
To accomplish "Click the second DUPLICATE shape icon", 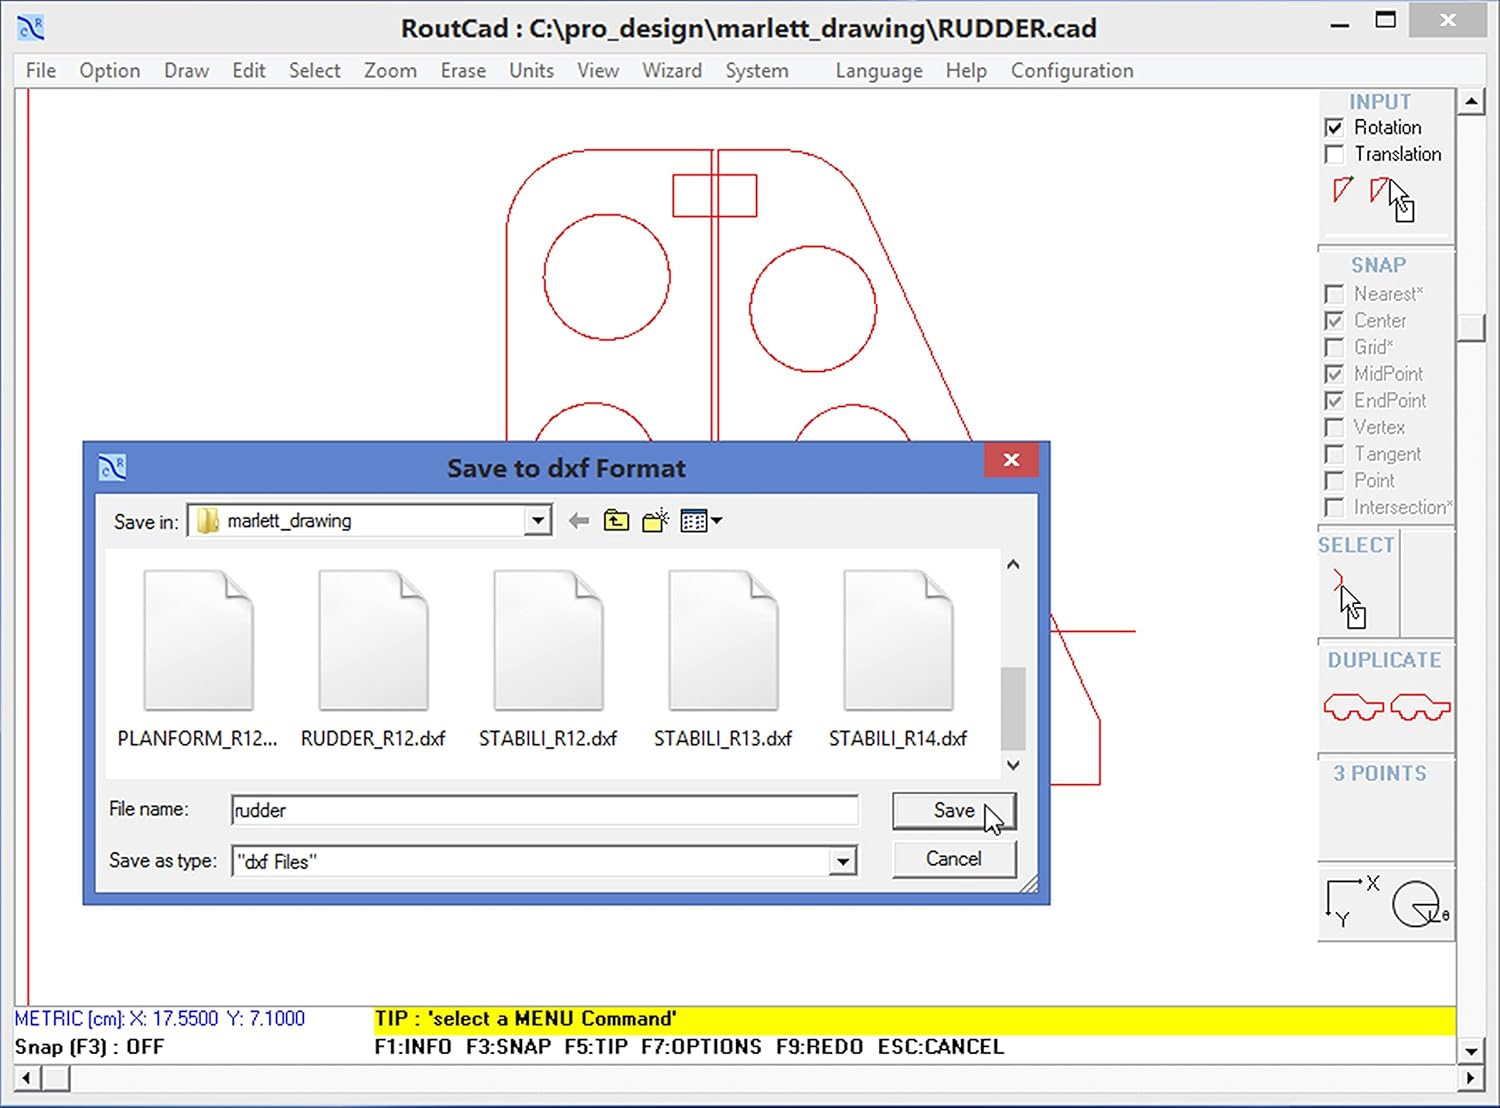I will pos(1419,707).
